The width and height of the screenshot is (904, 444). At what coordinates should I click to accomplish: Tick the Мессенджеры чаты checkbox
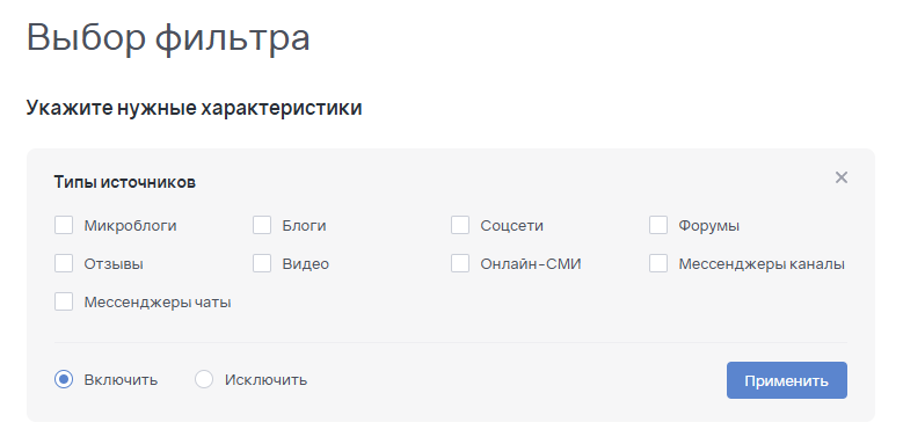tap(64, 302)
